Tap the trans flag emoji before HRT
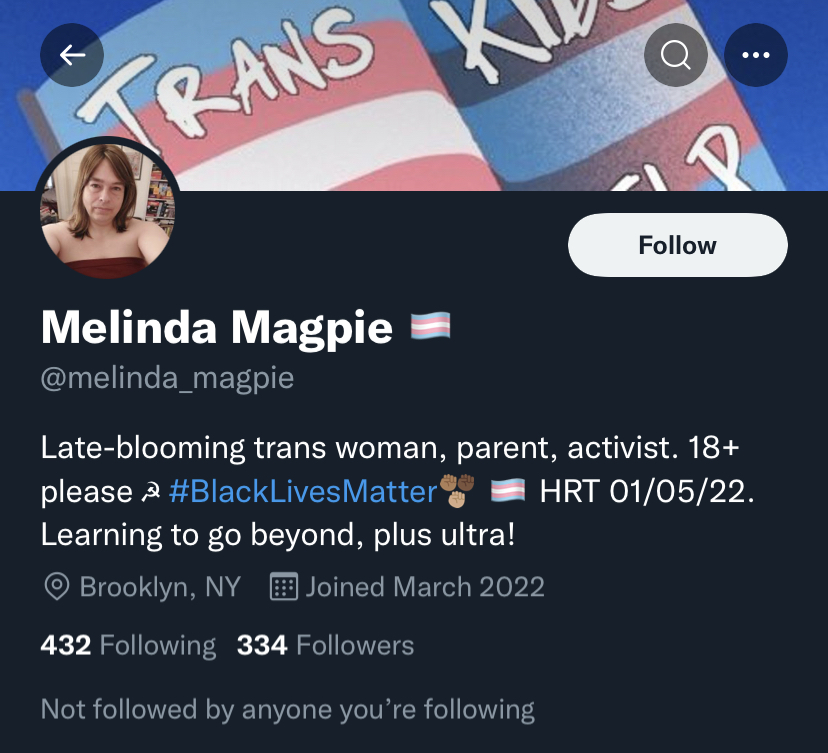Screen dimensions: 828x753 508,492
